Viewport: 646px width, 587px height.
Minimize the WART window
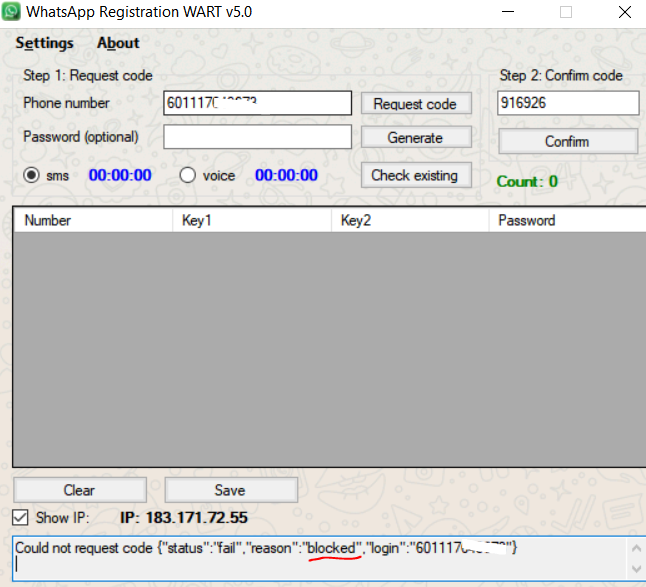click(508, 12)
